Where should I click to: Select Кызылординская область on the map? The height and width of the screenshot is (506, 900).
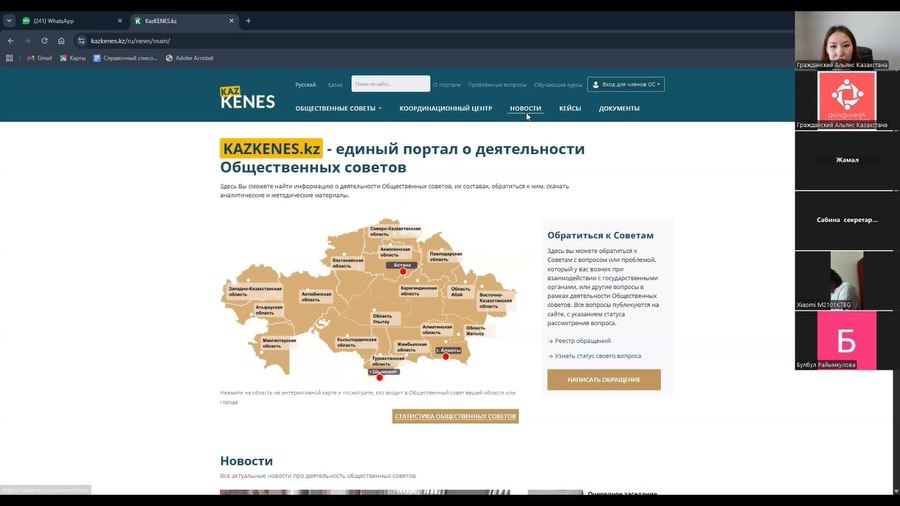pos(356,342)
